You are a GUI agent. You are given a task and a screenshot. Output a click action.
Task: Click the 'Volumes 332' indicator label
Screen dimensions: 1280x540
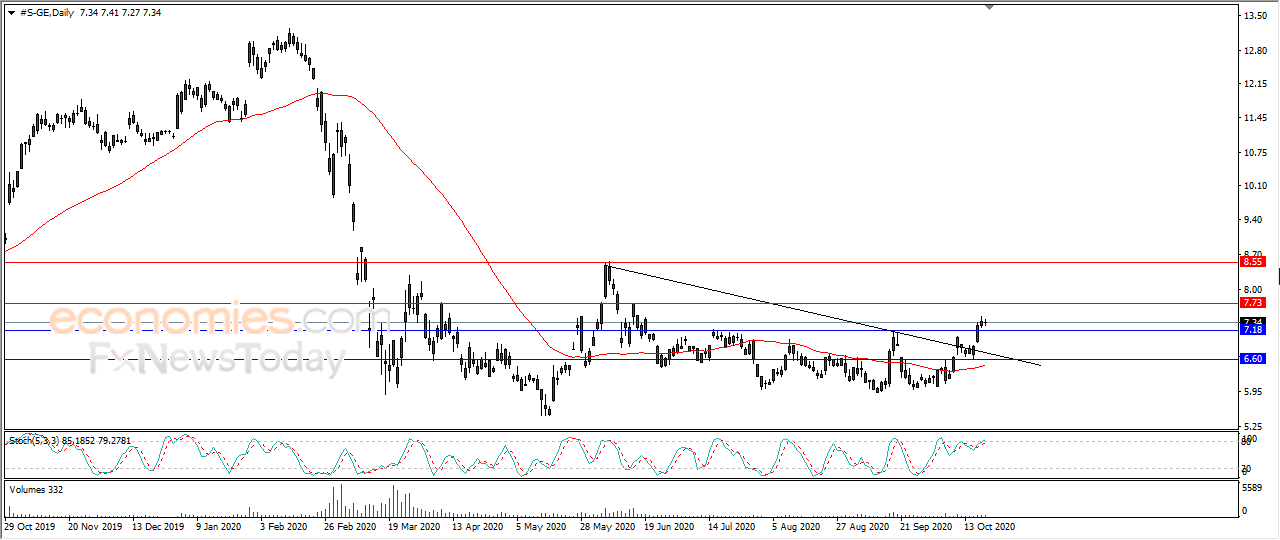coord(37,489)
